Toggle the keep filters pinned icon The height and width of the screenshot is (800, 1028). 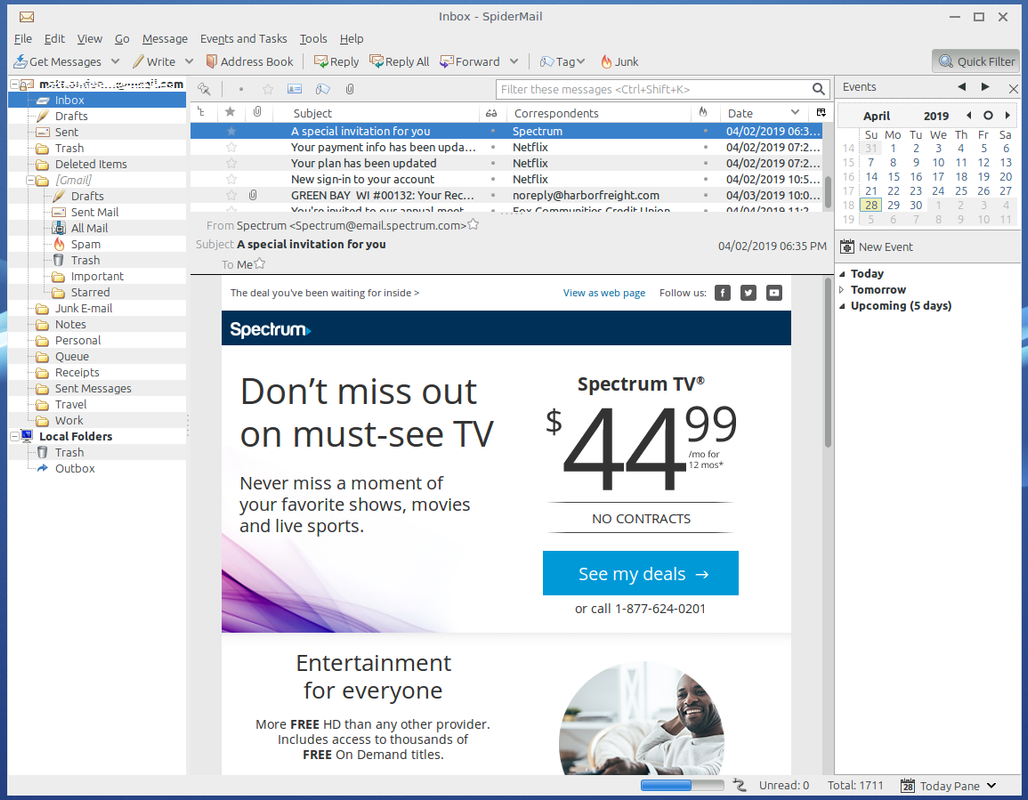click(204, 89)
